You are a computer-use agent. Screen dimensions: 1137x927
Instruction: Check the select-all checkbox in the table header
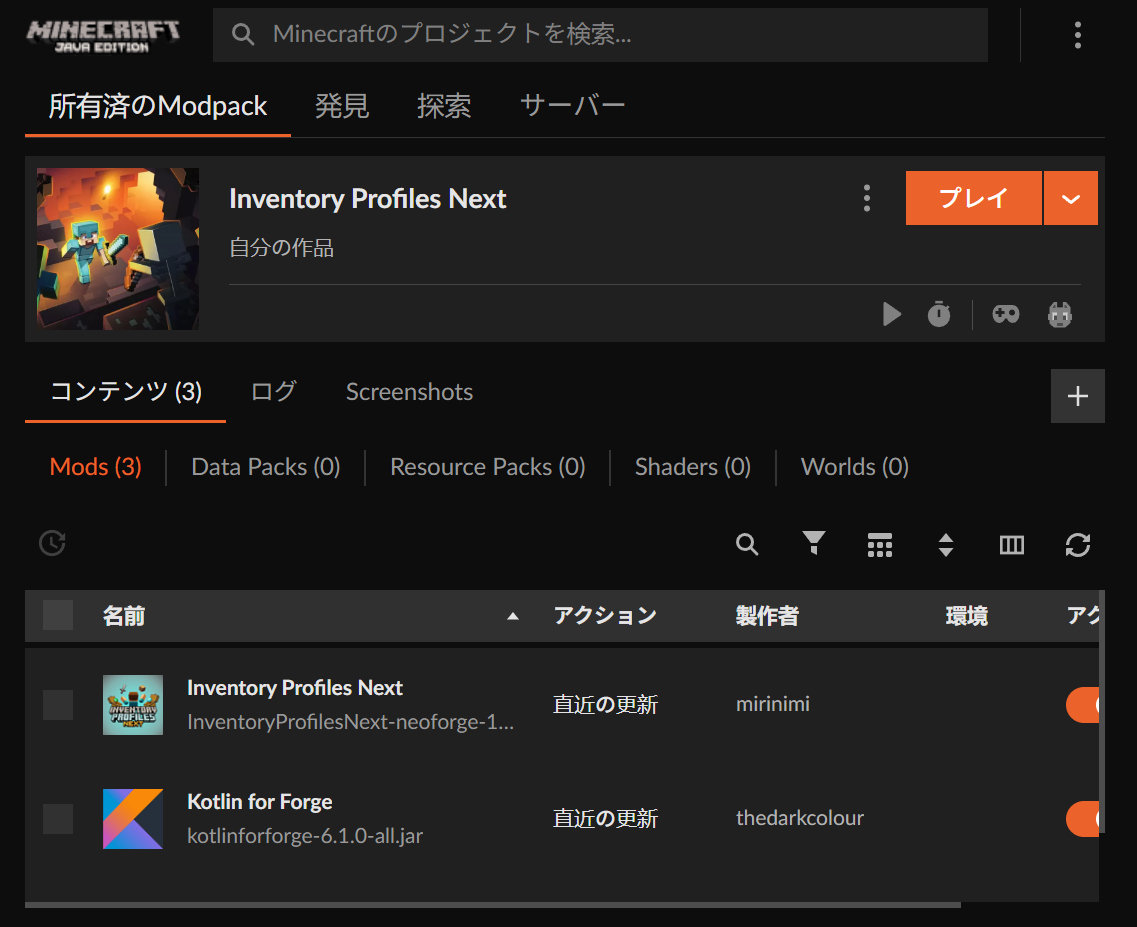click(x=57, y=615)
